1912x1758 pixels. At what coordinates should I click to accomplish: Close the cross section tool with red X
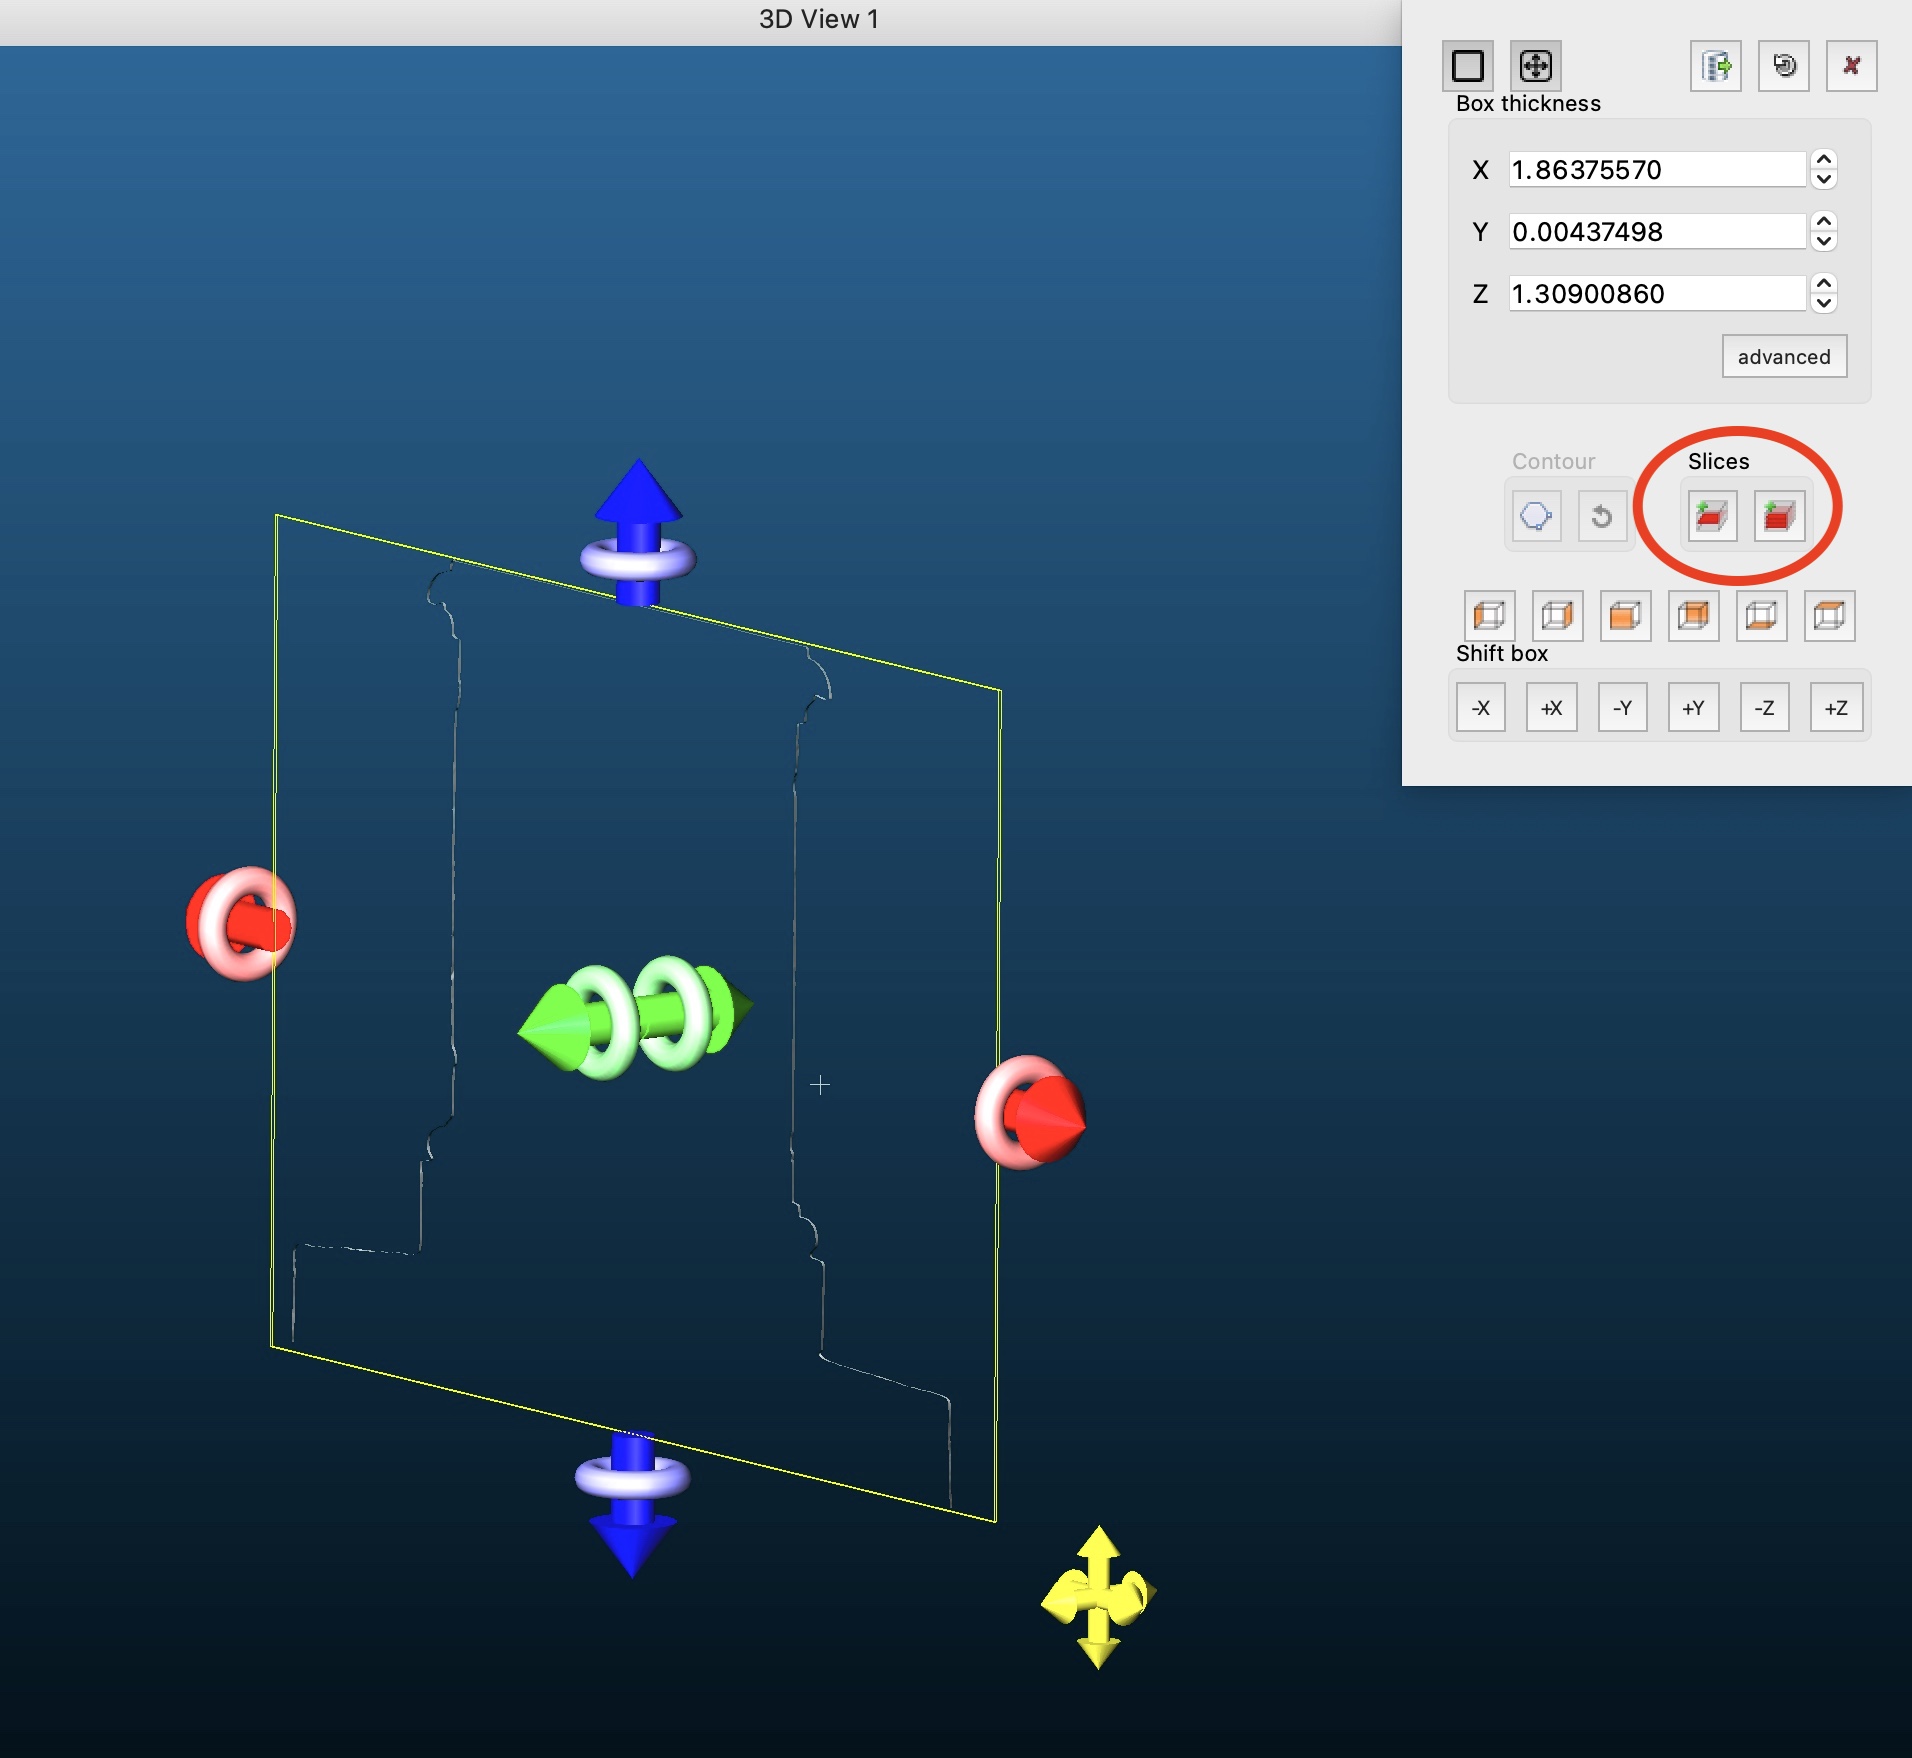click(x=1851, y=66)
